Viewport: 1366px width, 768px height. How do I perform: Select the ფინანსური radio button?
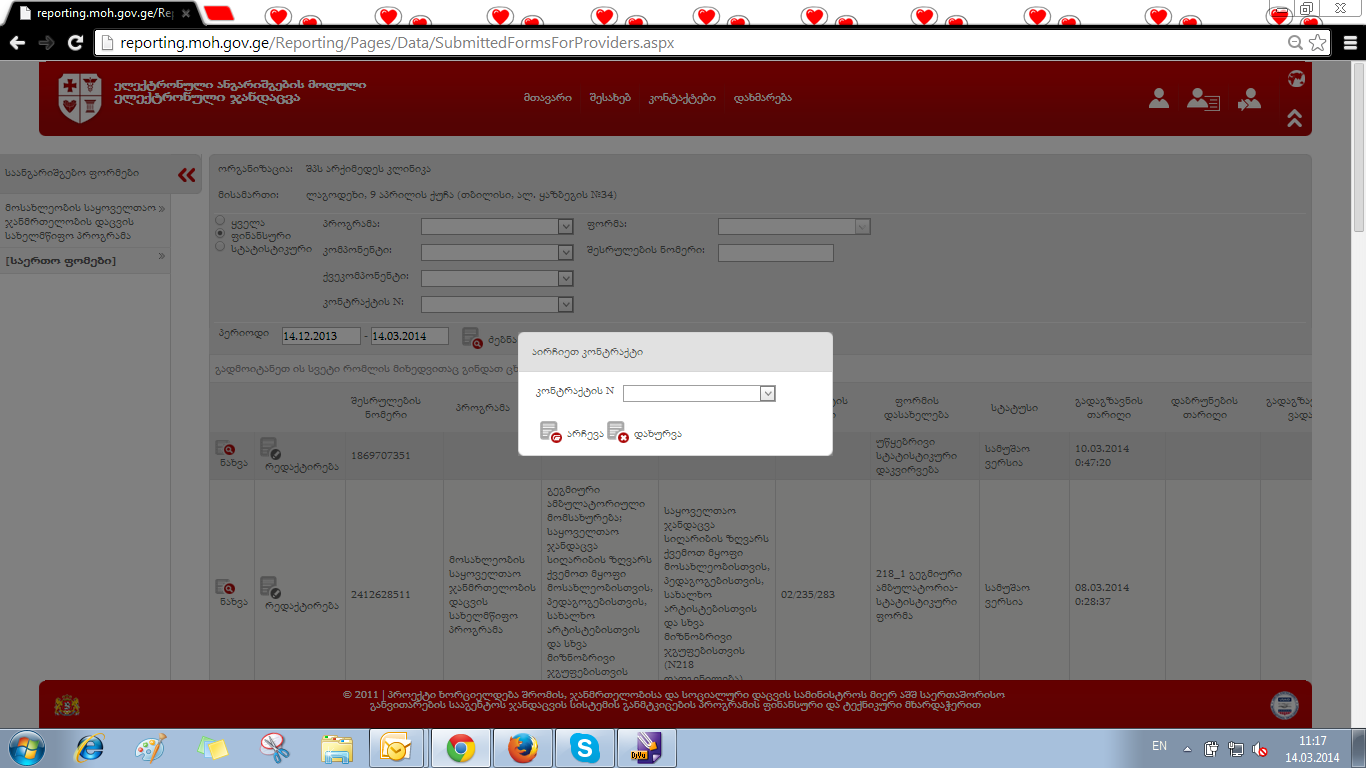[x=221, y=233]
